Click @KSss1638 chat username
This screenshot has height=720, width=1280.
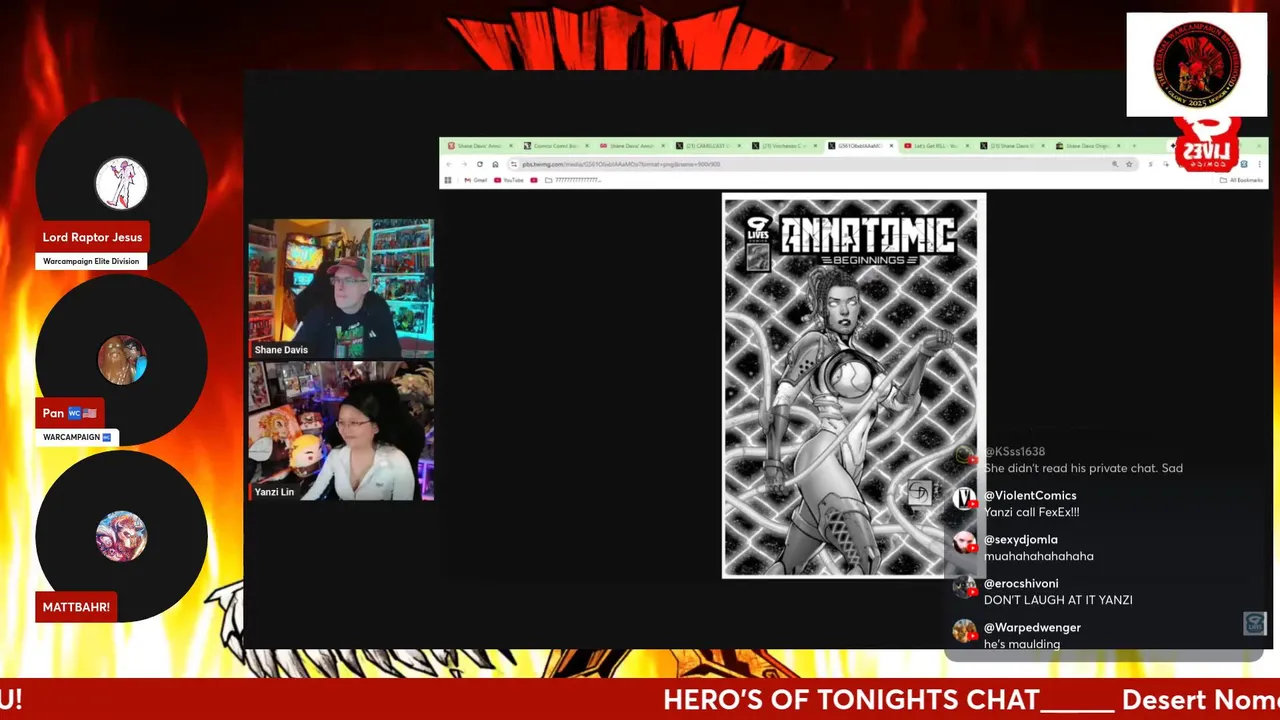coord(1015,452)
